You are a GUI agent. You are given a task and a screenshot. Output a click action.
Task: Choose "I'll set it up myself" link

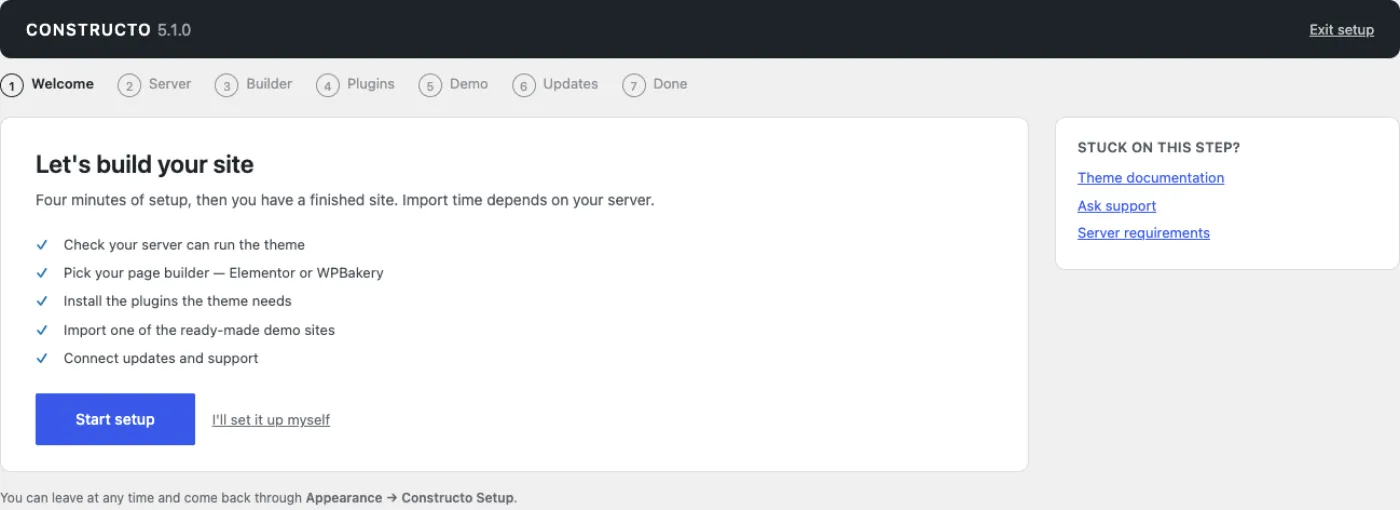click(271, 420)
